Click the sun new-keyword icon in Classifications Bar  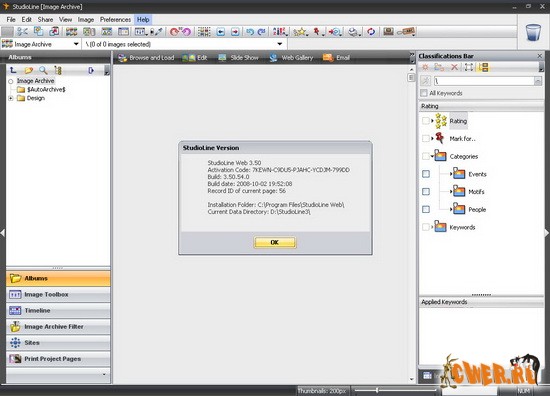pos(425,67)
